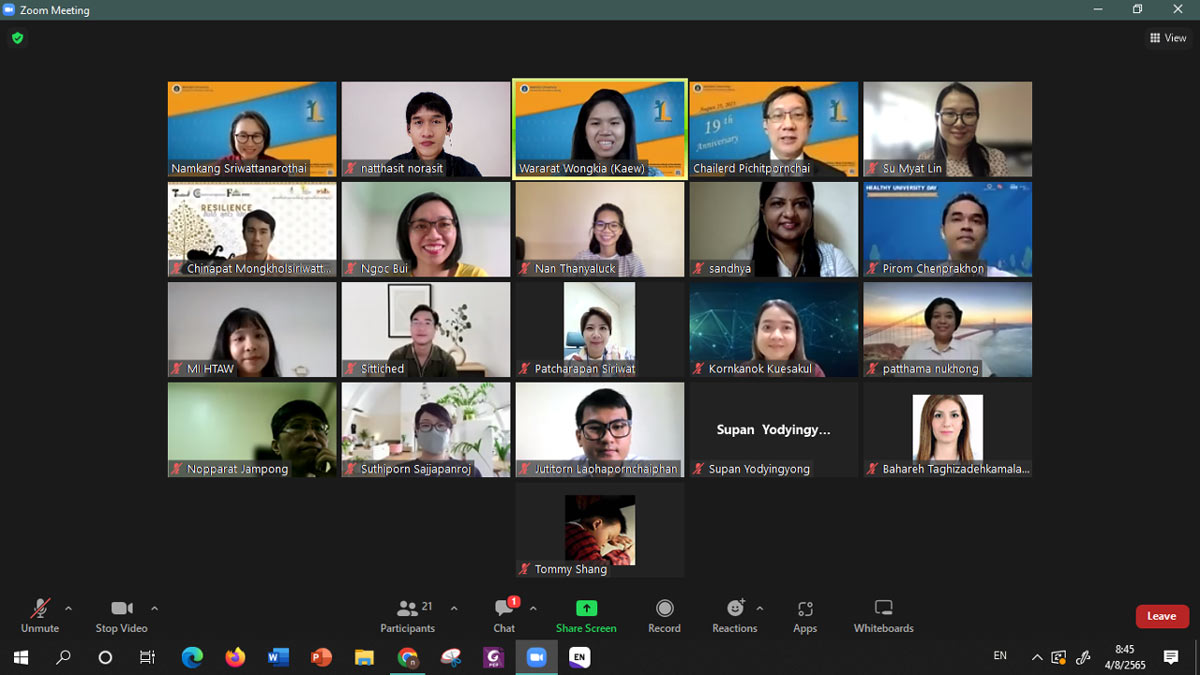Open the Reactions menu

pos(735,615)
